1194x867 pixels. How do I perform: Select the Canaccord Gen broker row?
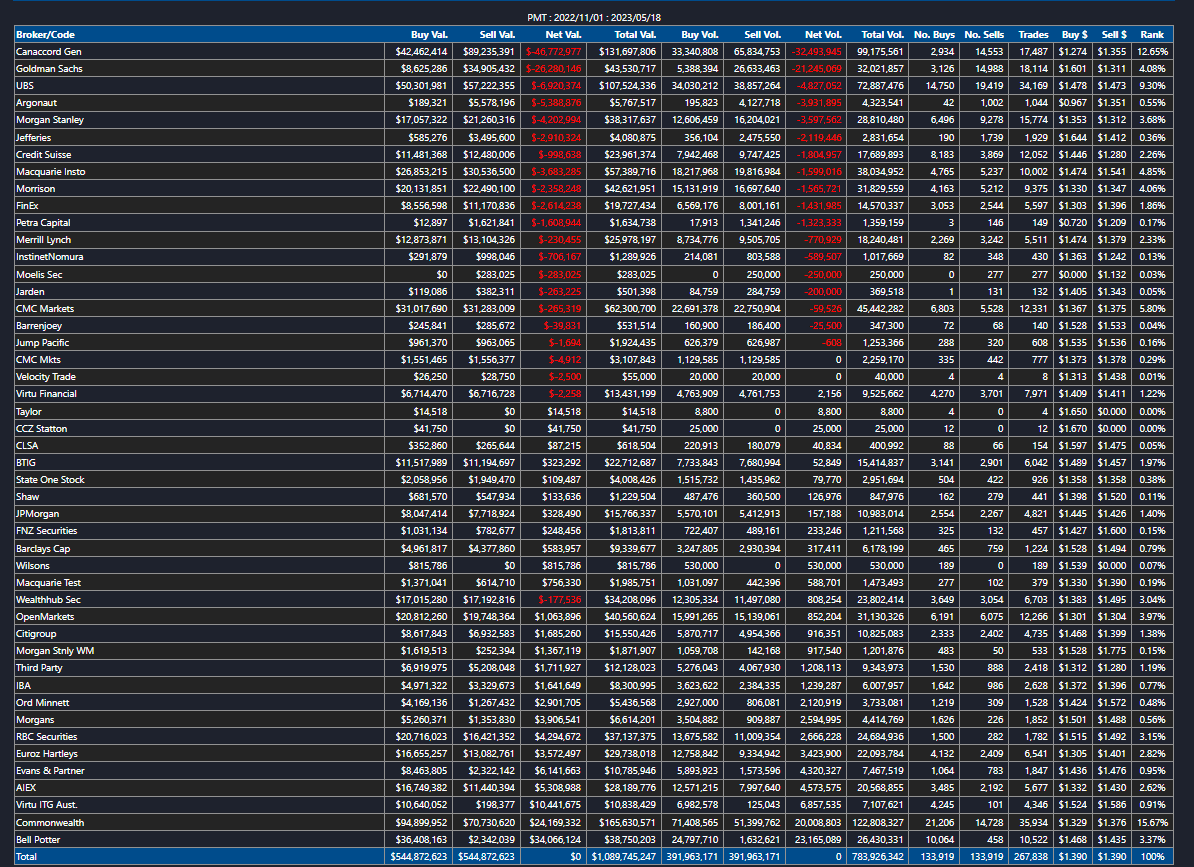coord(594,52)
